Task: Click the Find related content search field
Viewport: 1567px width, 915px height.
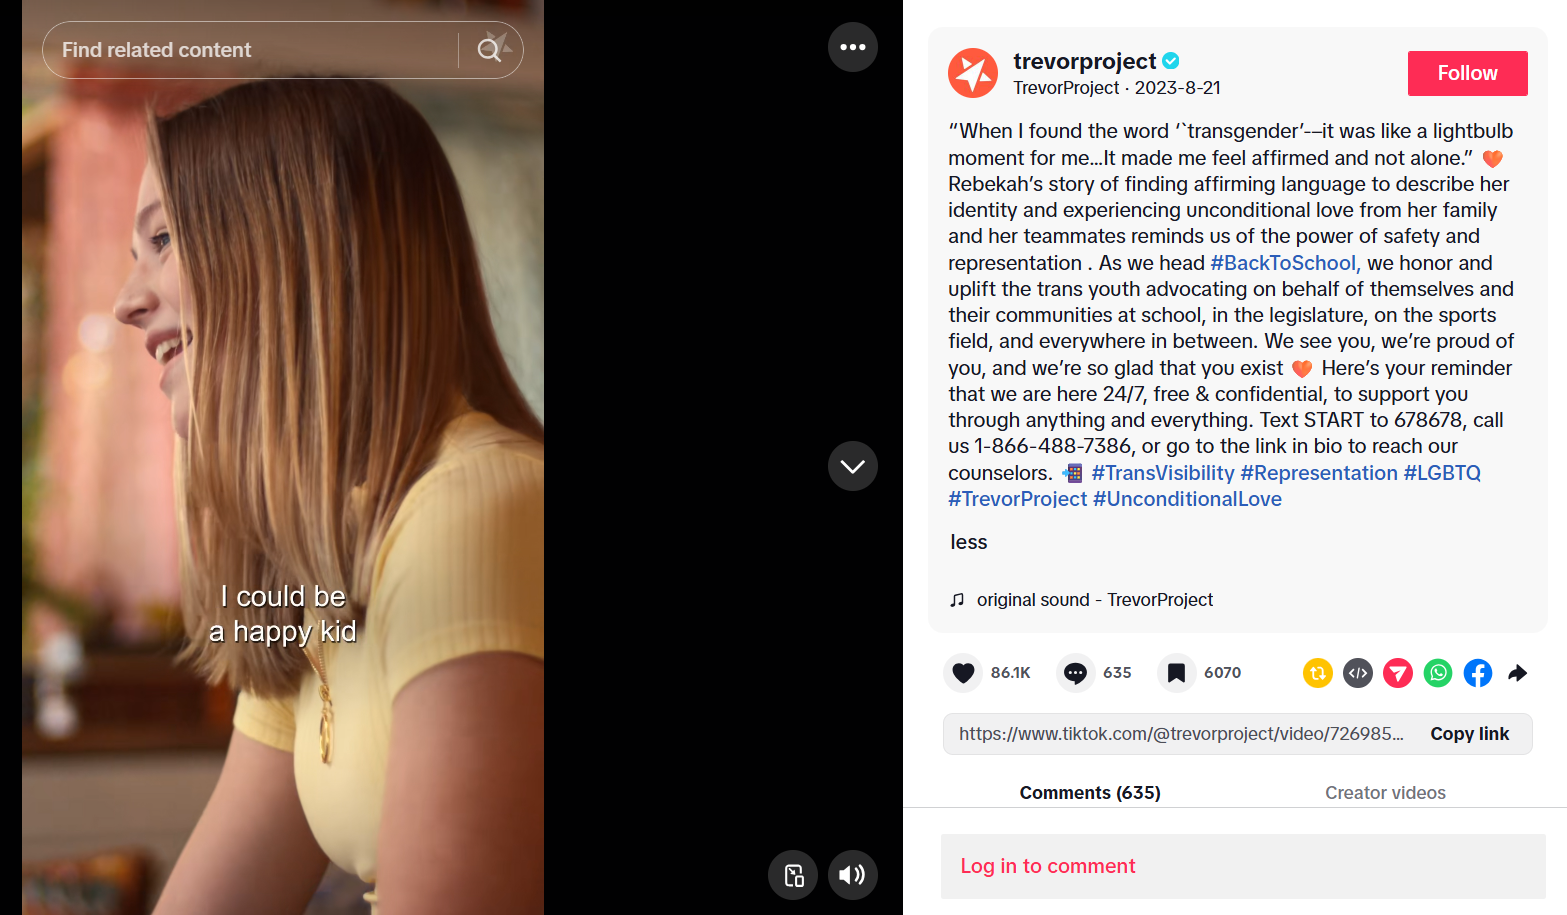Action: point(250,50)
